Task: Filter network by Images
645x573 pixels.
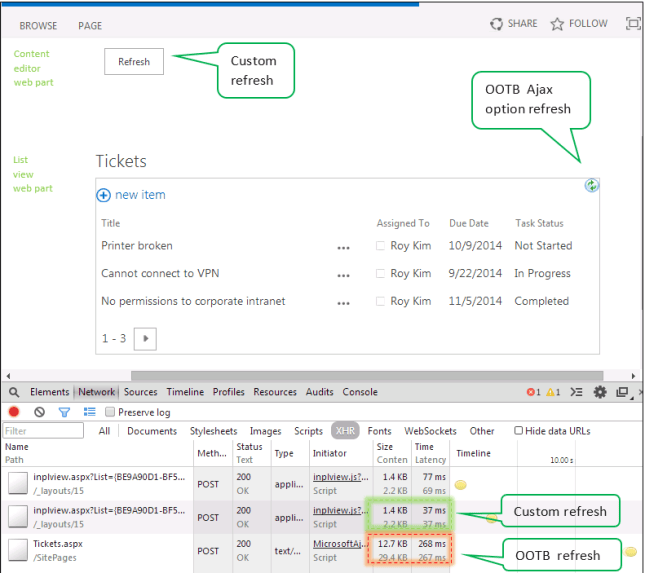Action: (x=265, y=431)
